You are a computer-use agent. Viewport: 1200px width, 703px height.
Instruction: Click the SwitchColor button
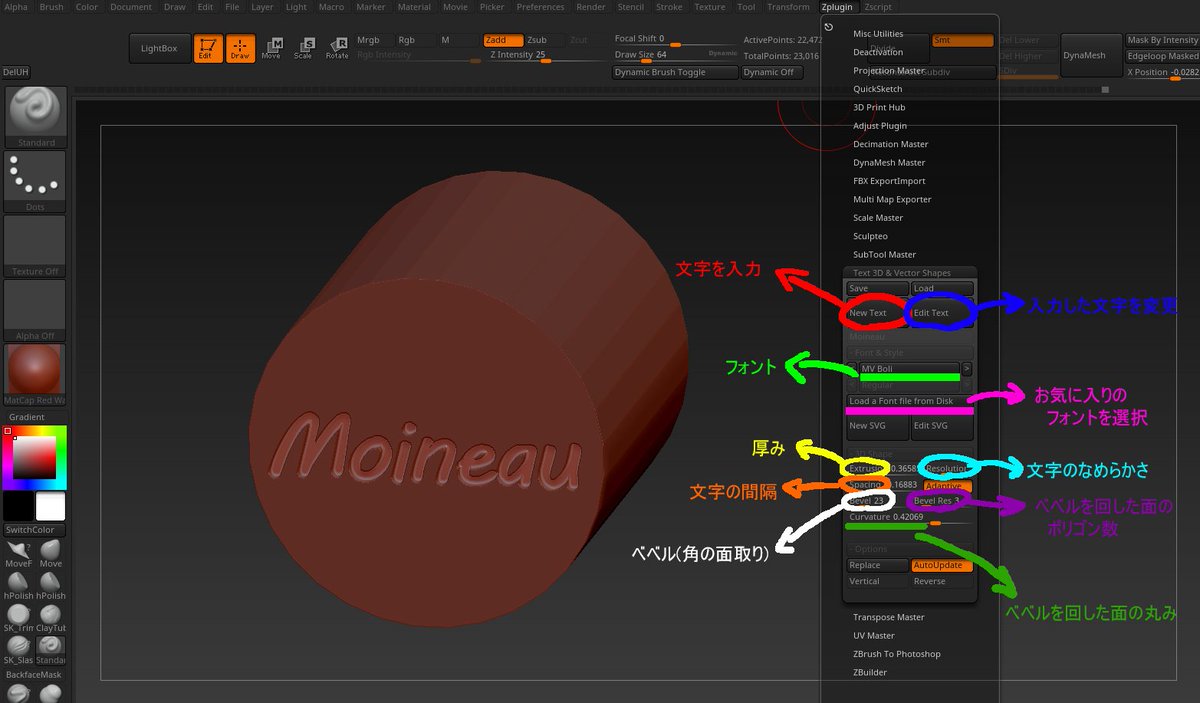35,530
